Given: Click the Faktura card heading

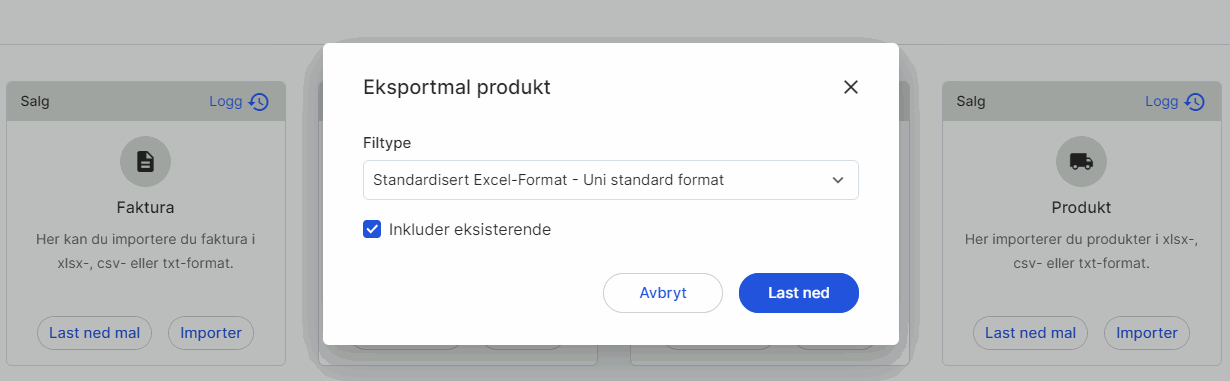Looking at the screenshot, I should click(146, 208).
